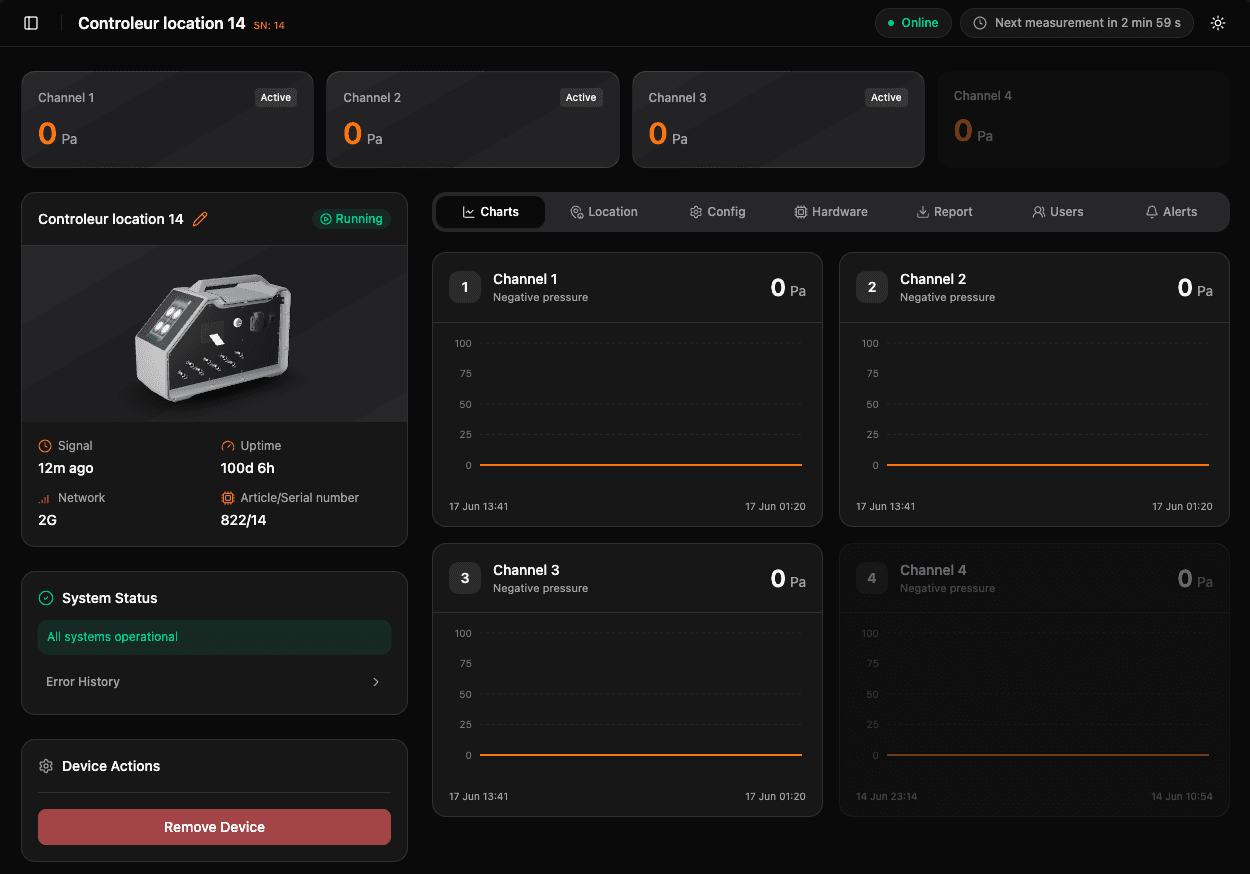Expand Error History with the chevron arrow

(x=376, y=682)
